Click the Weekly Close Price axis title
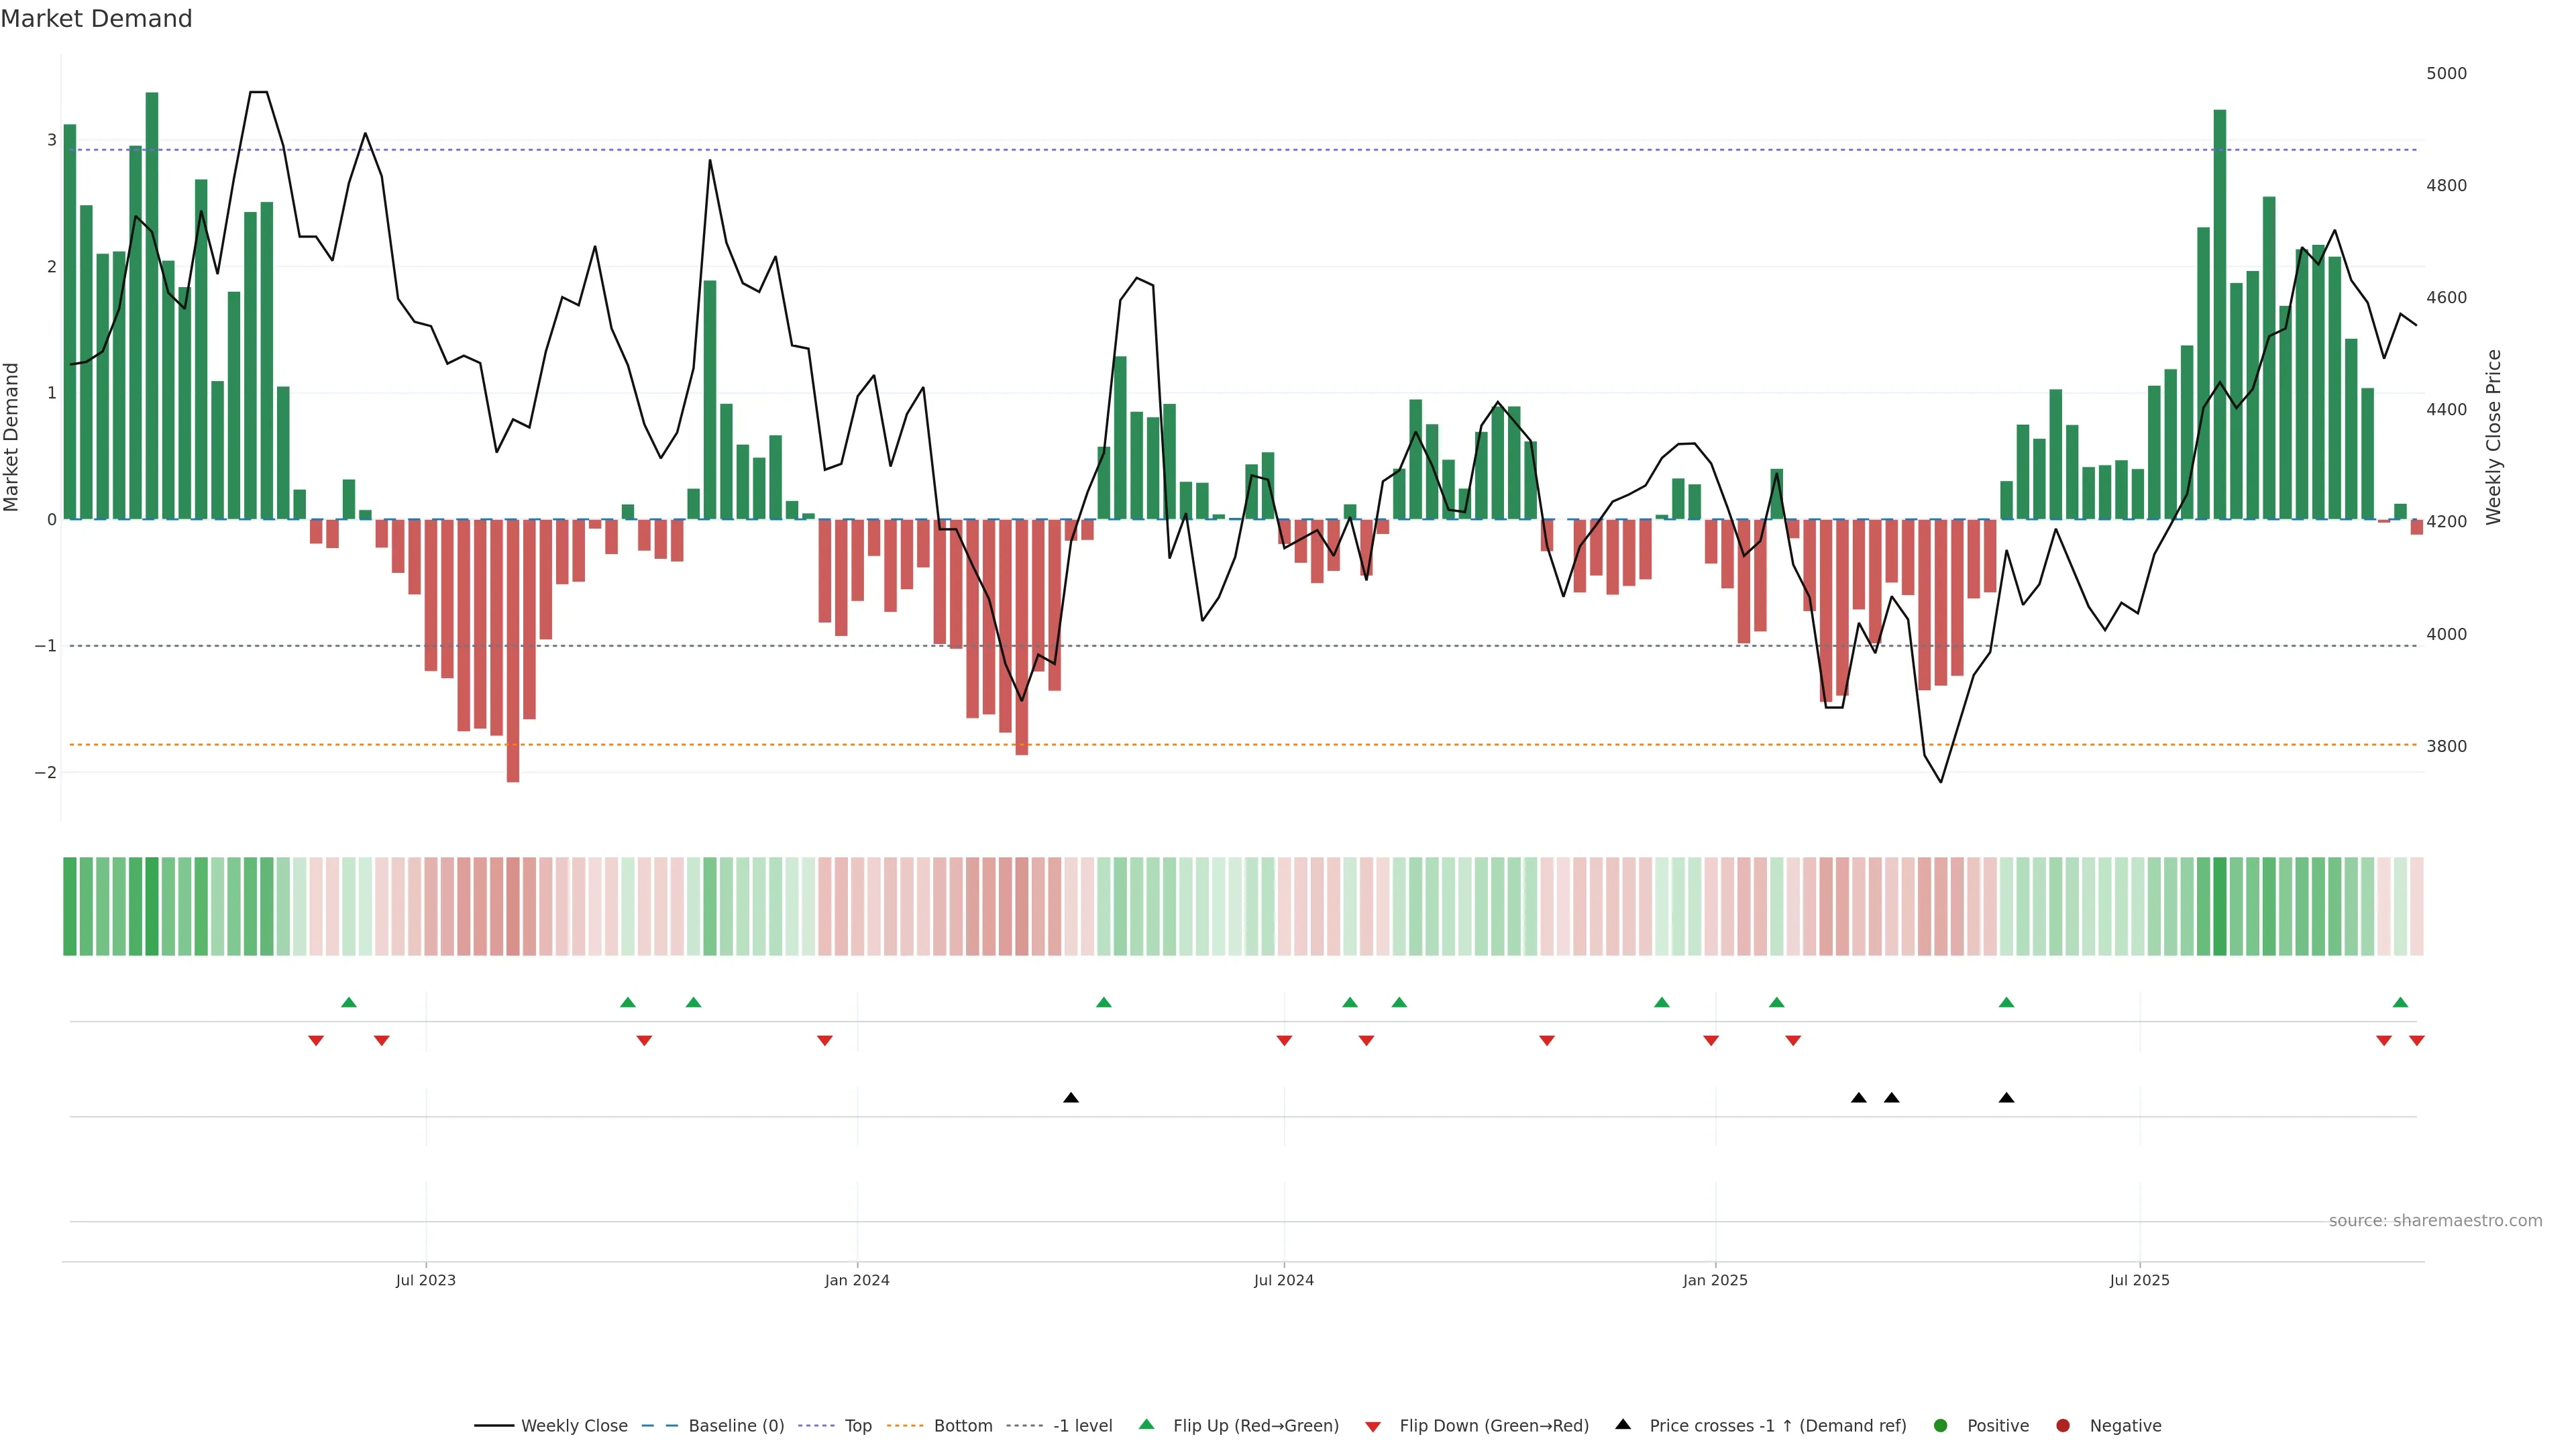2576x1449 pixels. 2494,437
